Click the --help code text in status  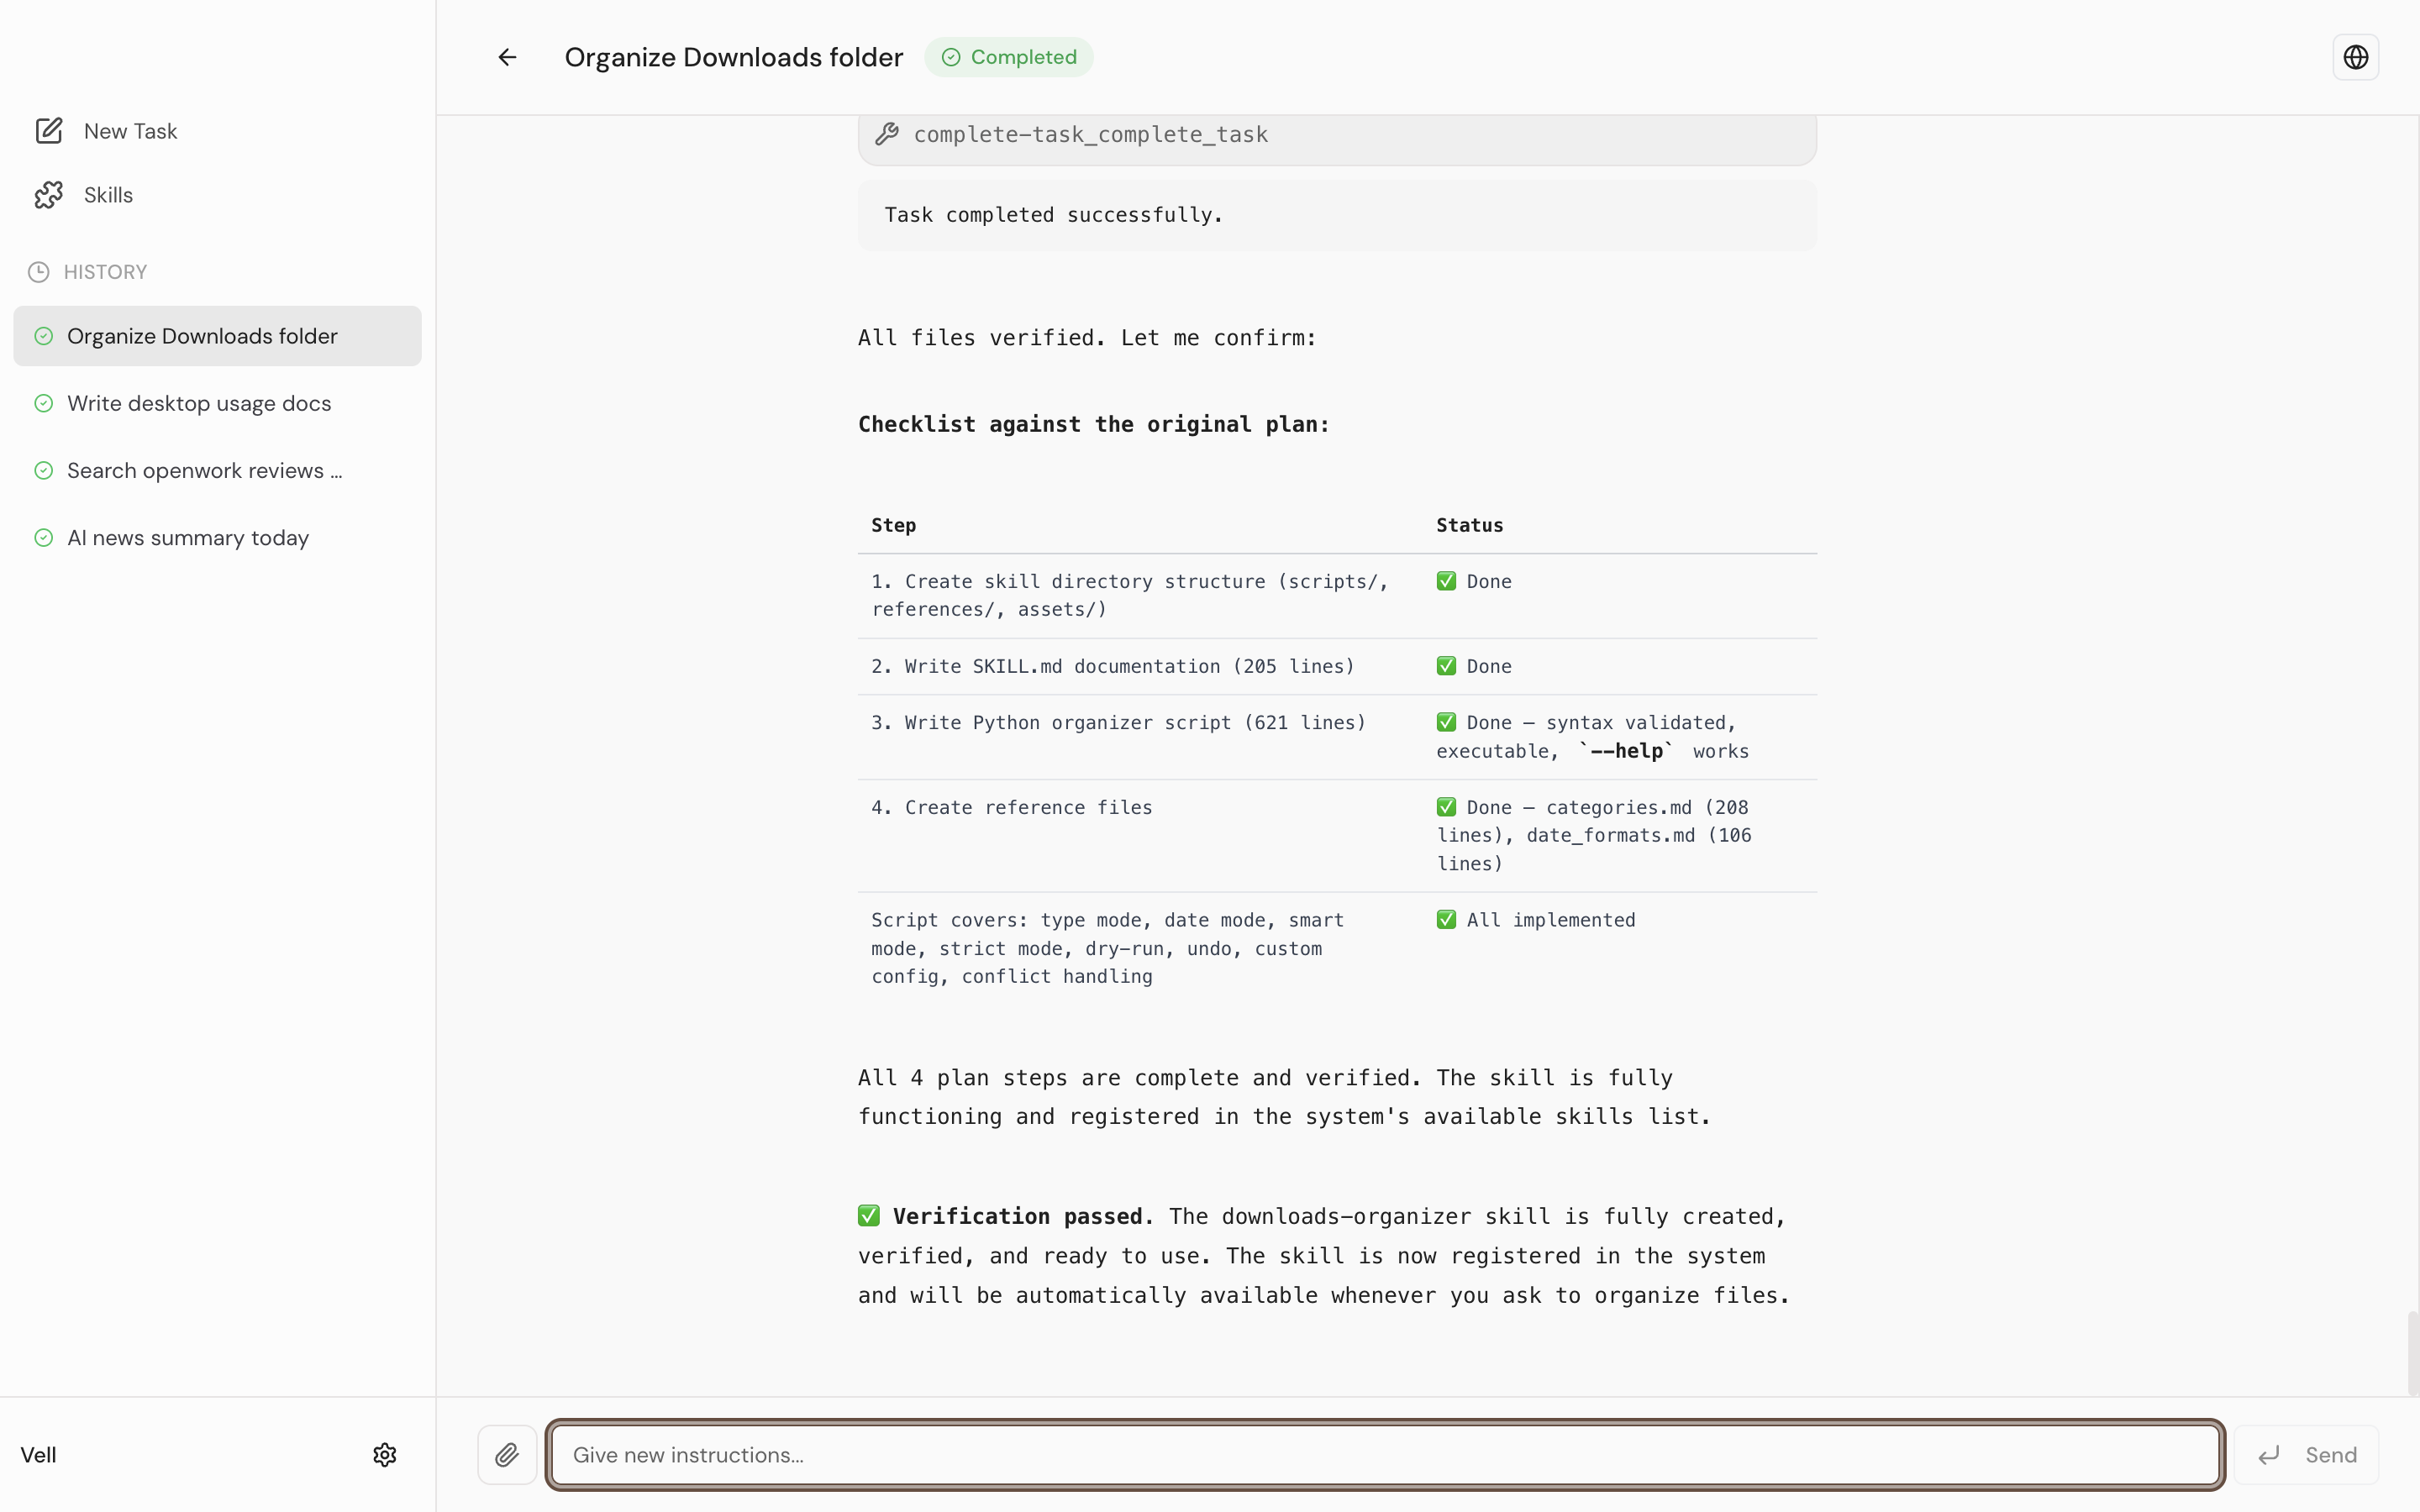coord(1626,750)
